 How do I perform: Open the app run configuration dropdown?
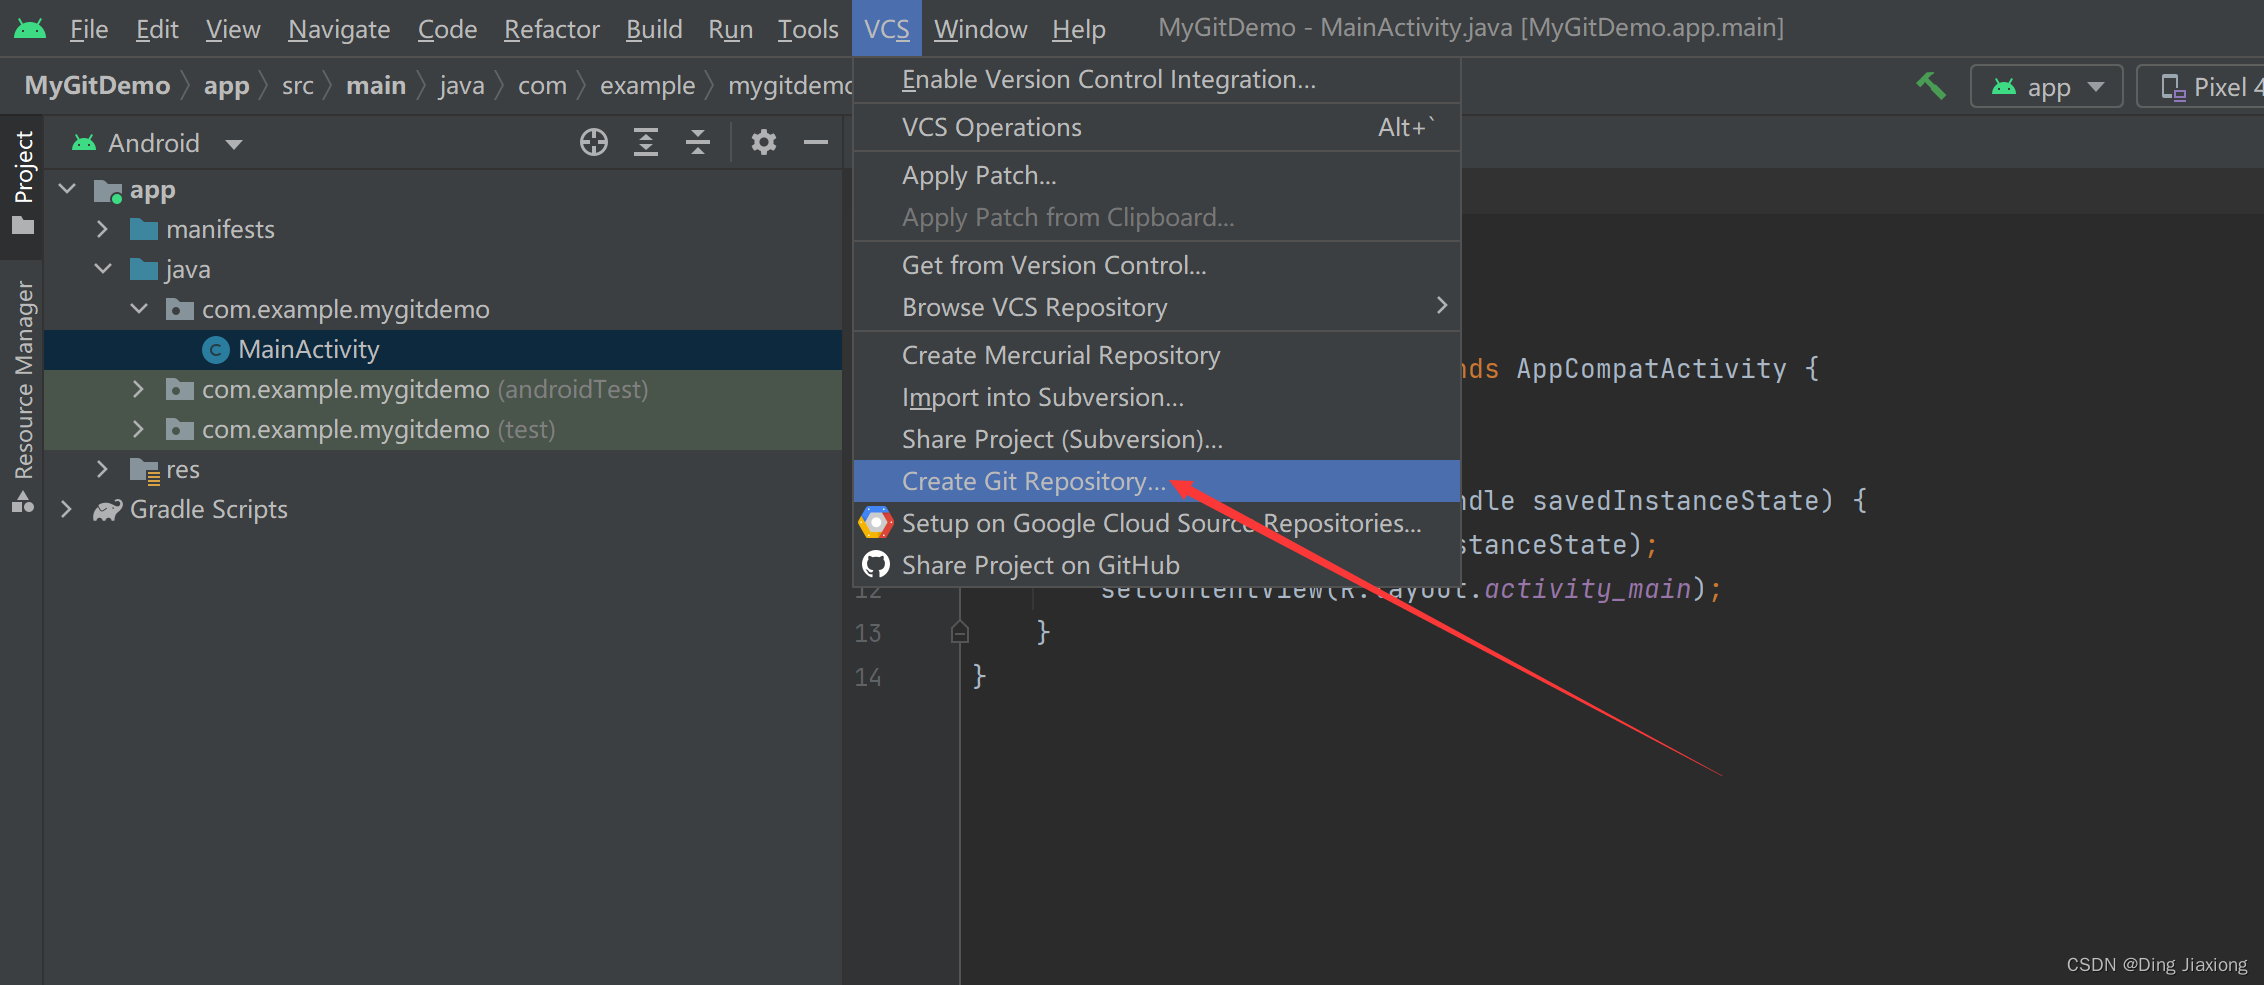(2046, 87)
